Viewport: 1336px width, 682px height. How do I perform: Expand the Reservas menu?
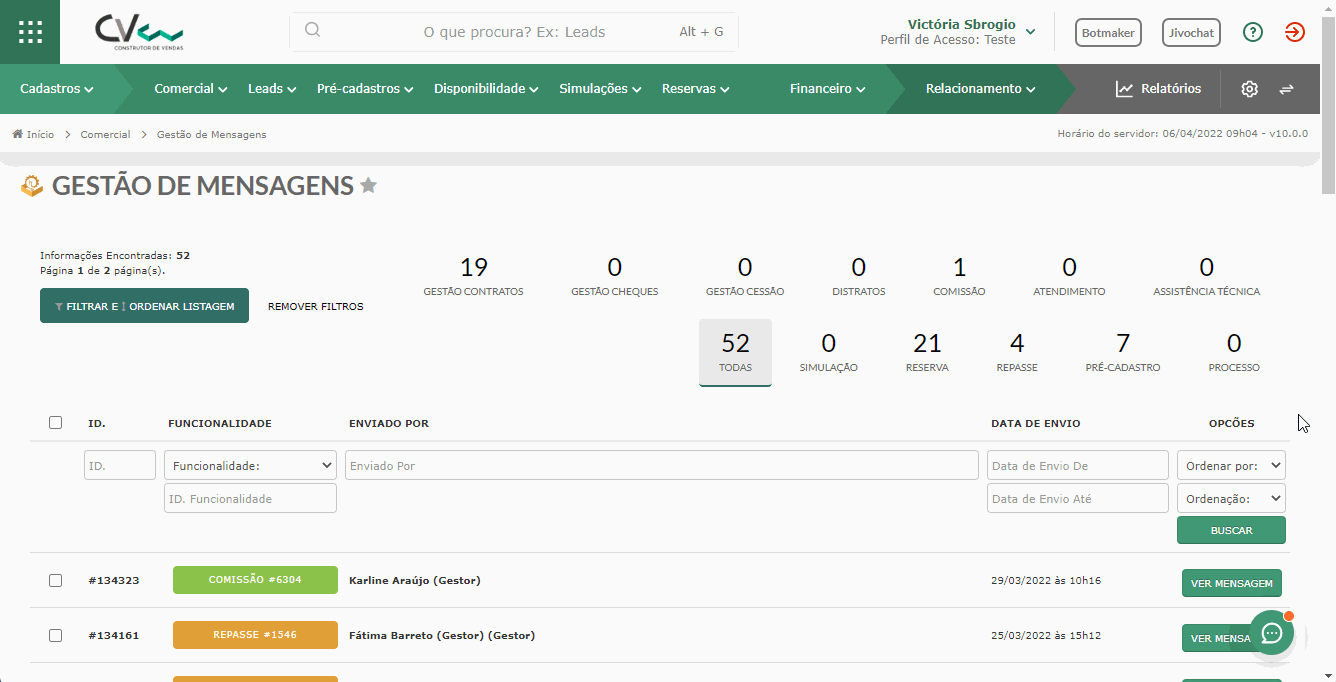coord(695,89)
